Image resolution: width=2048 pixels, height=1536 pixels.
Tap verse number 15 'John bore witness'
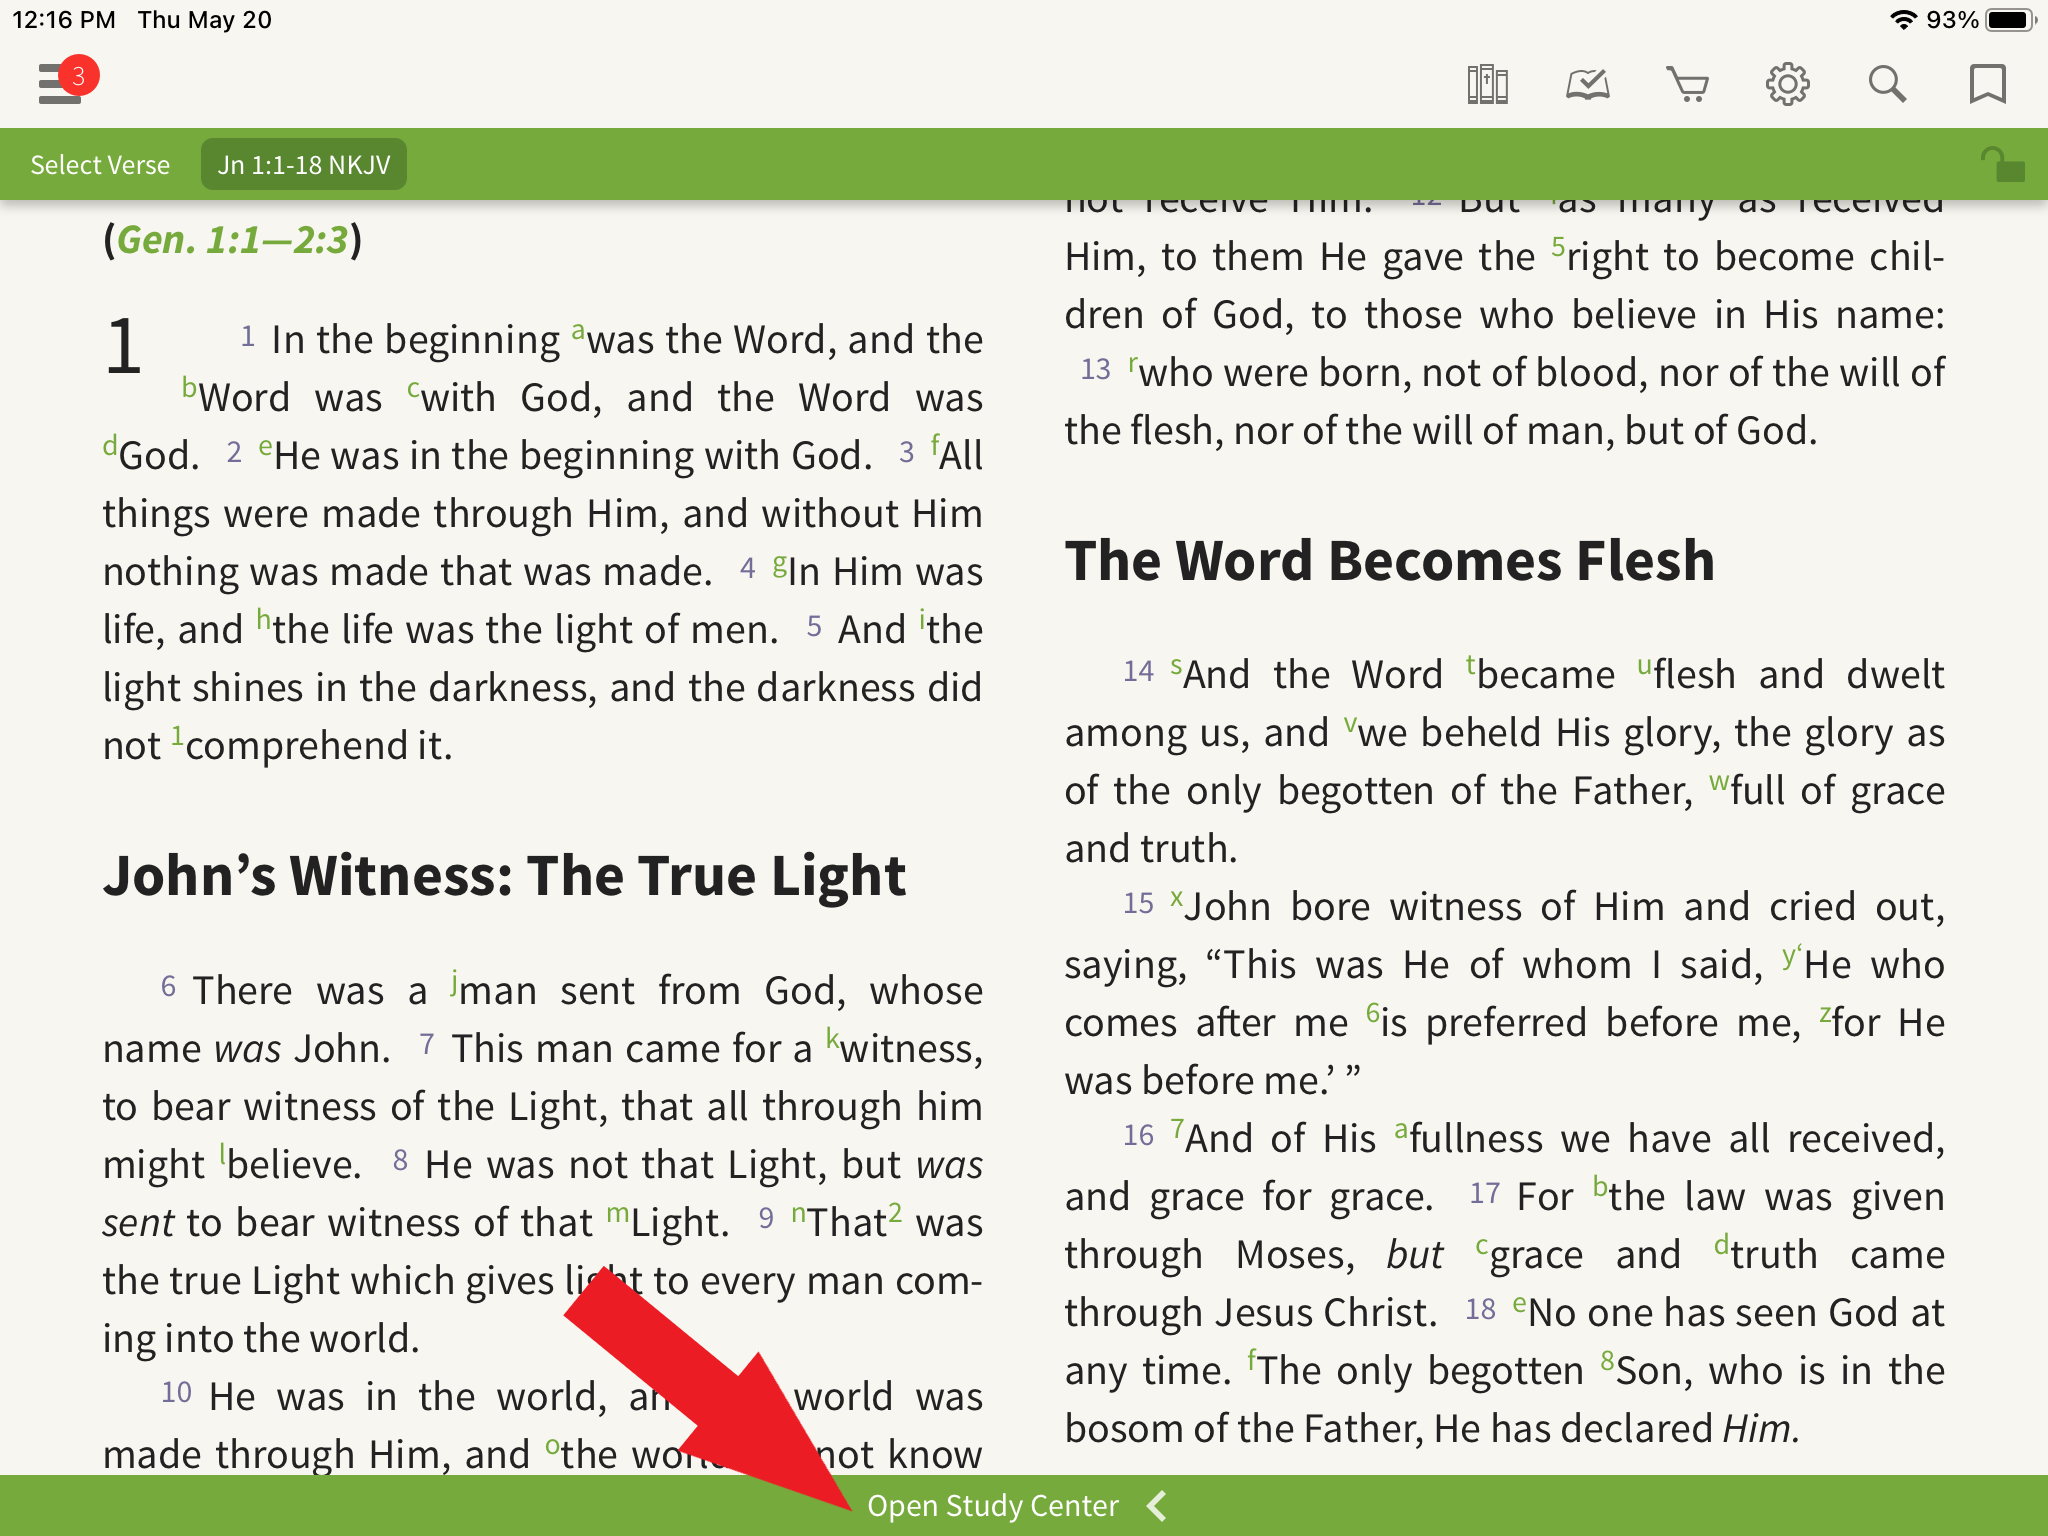(x=1139, y=903)
